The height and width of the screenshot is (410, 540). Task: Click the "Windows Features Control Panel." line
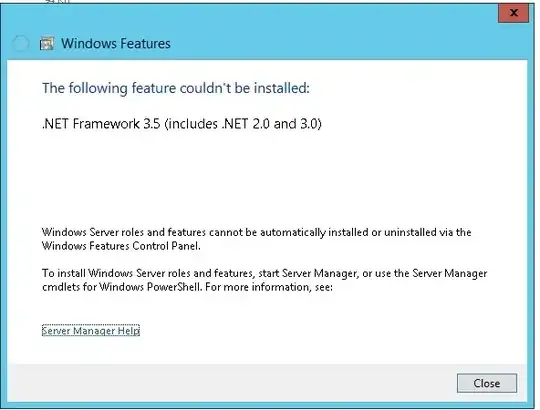tap(121, 246)
